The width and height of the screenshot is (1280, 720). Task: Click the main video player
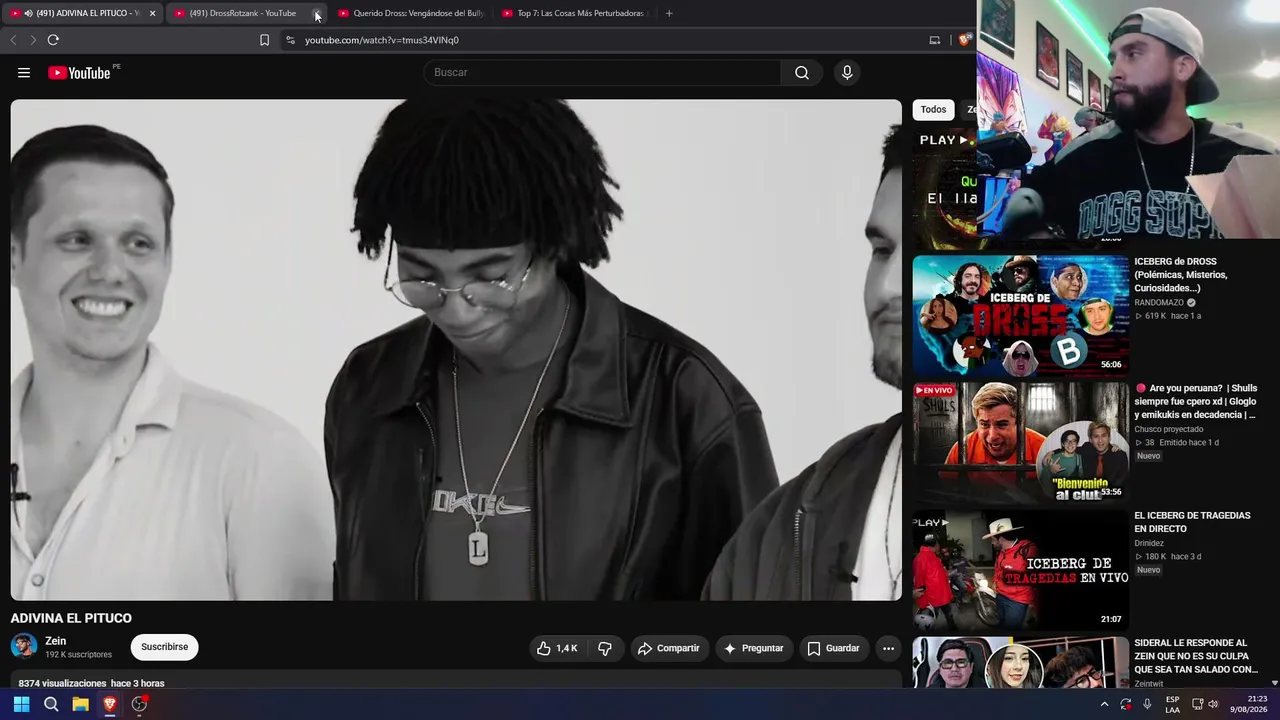pos(456,350)
